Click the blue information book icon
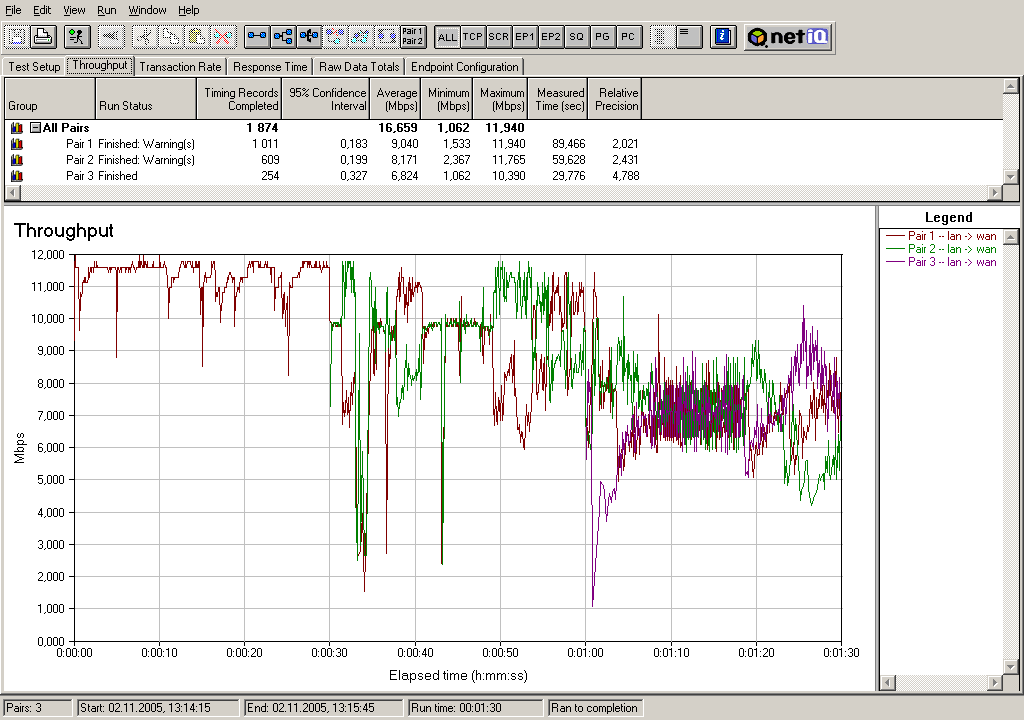The height and width of the screenshot is (720, 1024). [723, 37]
